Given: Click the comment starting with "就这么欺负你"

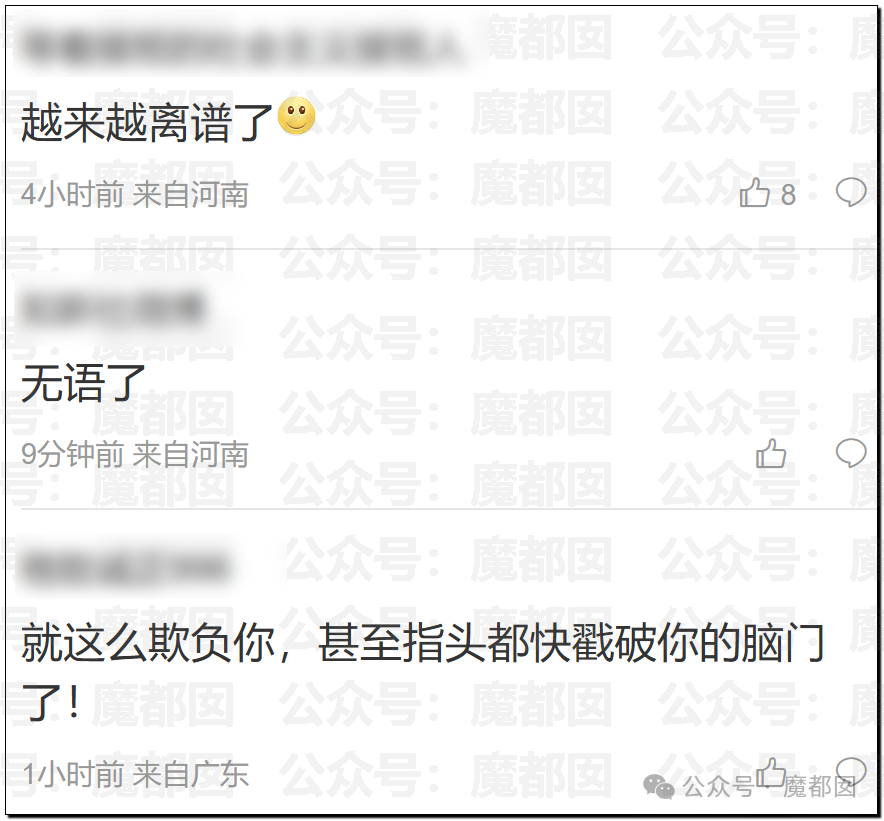Looking at the screenshot, I should point(423,672).
